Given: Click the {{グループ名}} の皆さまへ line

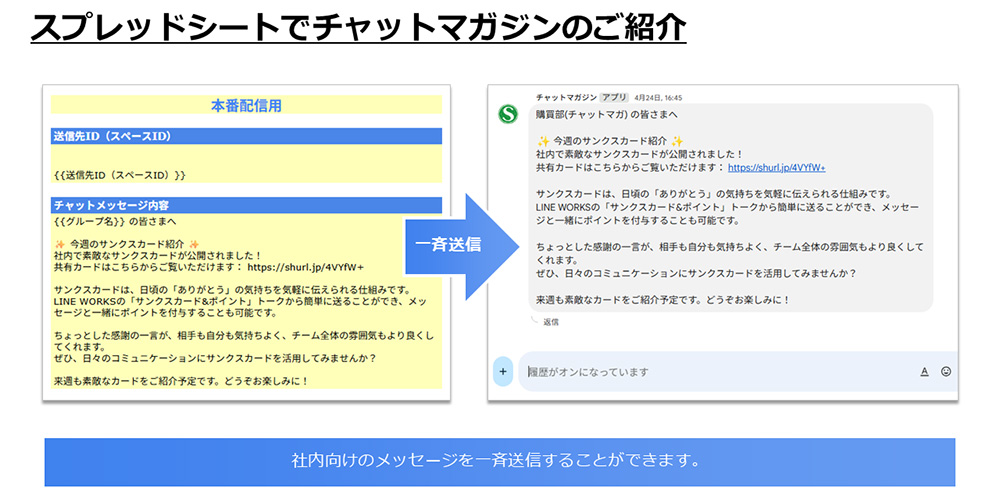Looking at the screenshot, I should (x=115, y=222).
